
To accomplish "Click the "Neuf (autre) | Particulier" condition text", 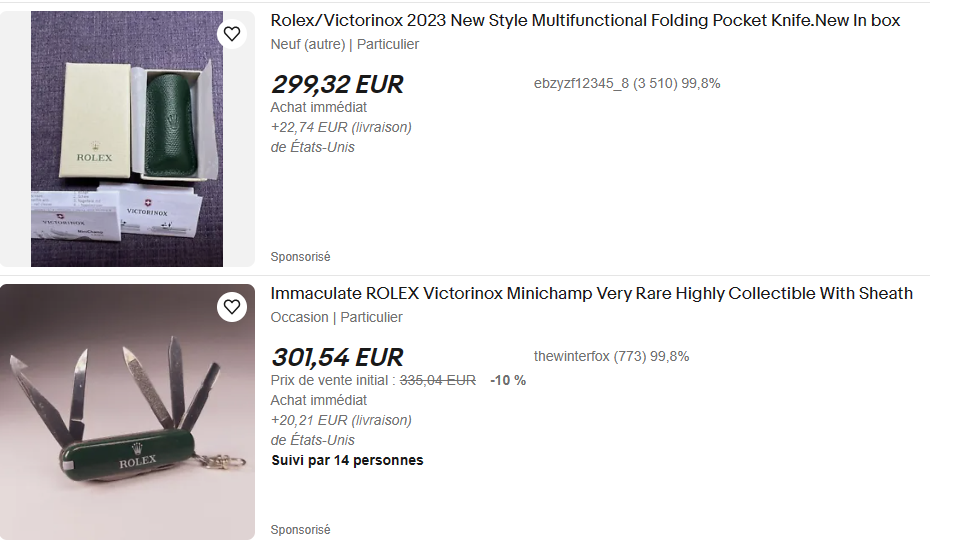I will point(345,45).
